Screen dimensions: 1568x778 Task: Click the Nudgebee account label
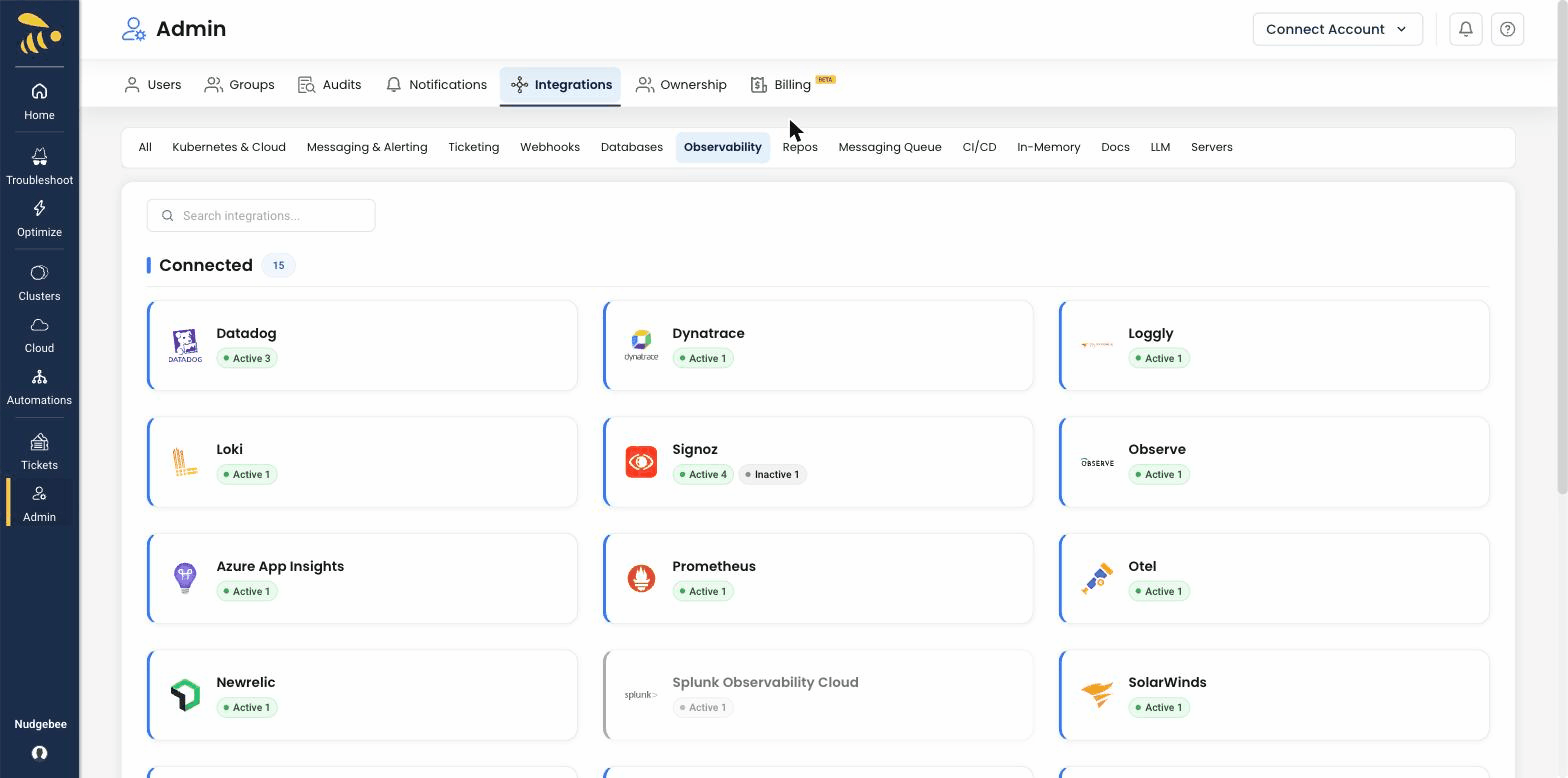tap(40, 724)
